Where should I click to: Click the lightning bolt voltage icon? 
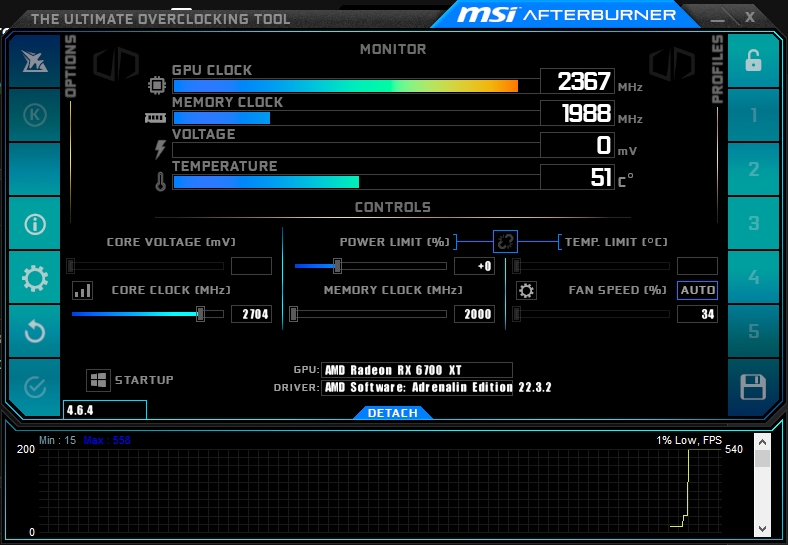pyautogui.click(x=160, y=149)
